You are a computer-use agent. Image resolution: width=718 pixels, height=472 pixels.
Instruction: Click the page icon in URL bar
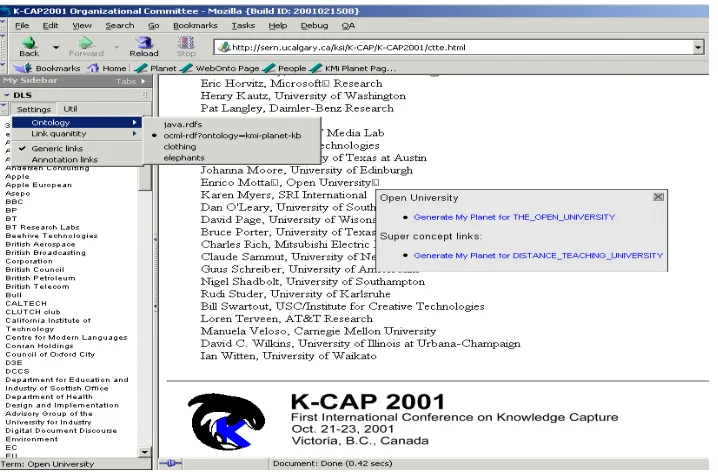pyautogui.click(x=224, y=47)
